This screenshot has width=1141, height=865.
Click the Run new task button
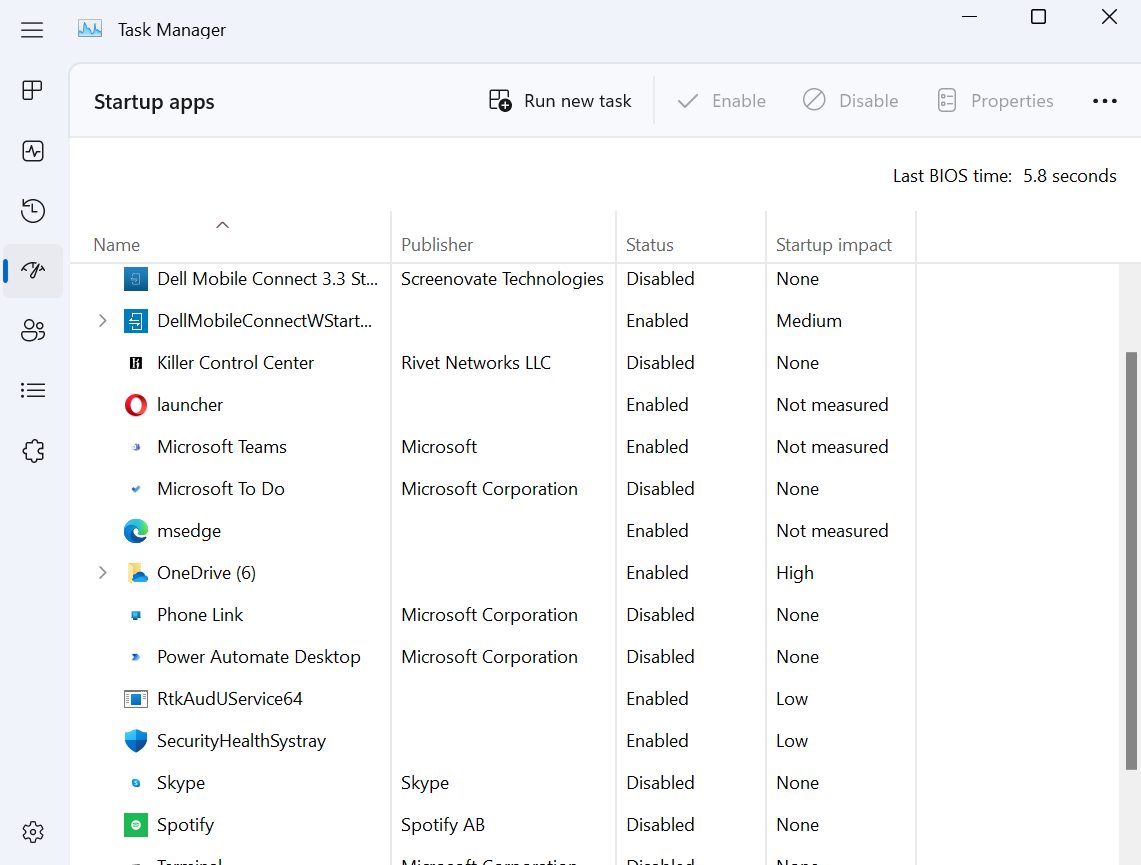coord(559,100)
